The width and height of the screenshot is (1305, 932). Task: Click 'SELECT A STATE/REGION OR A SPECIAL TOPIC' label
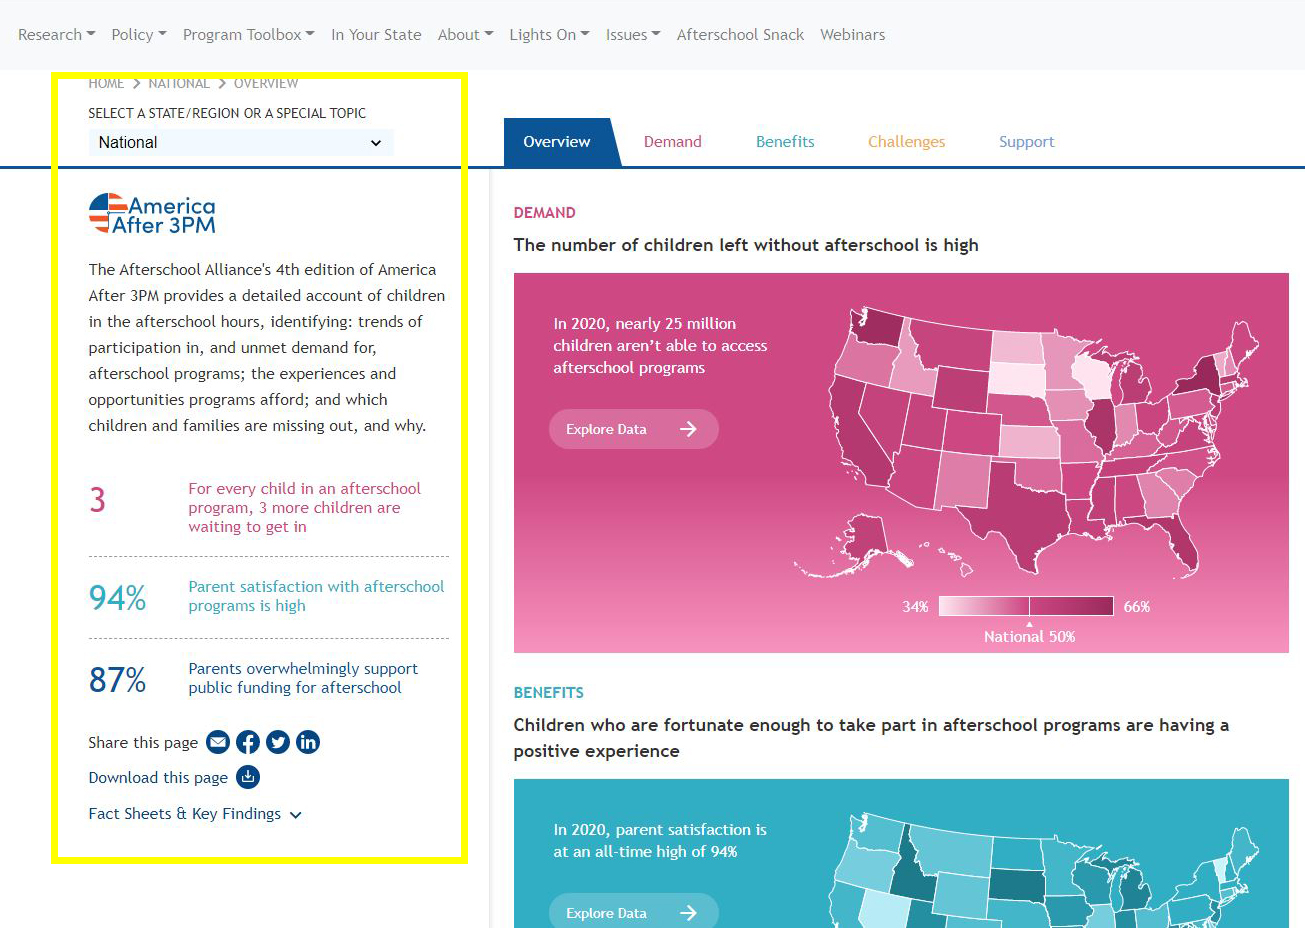point(227,113)
